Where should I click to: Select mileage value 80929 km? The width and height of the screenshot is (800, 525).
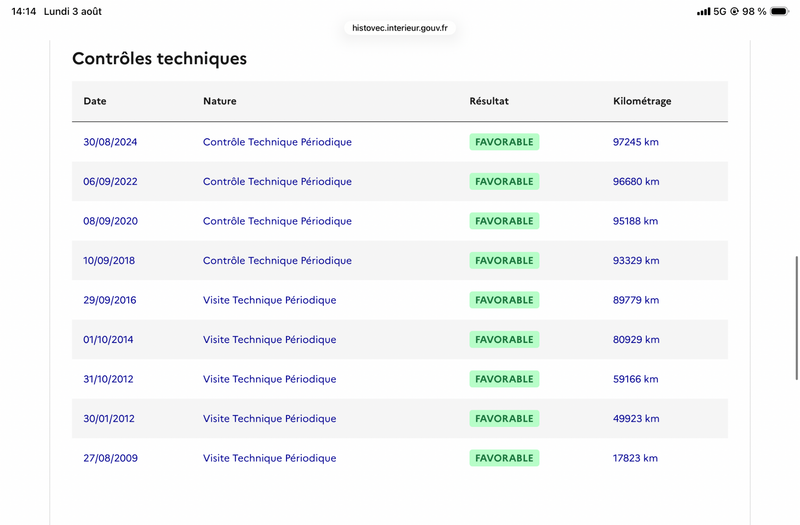pyautogui.click(x=636, y=339)
